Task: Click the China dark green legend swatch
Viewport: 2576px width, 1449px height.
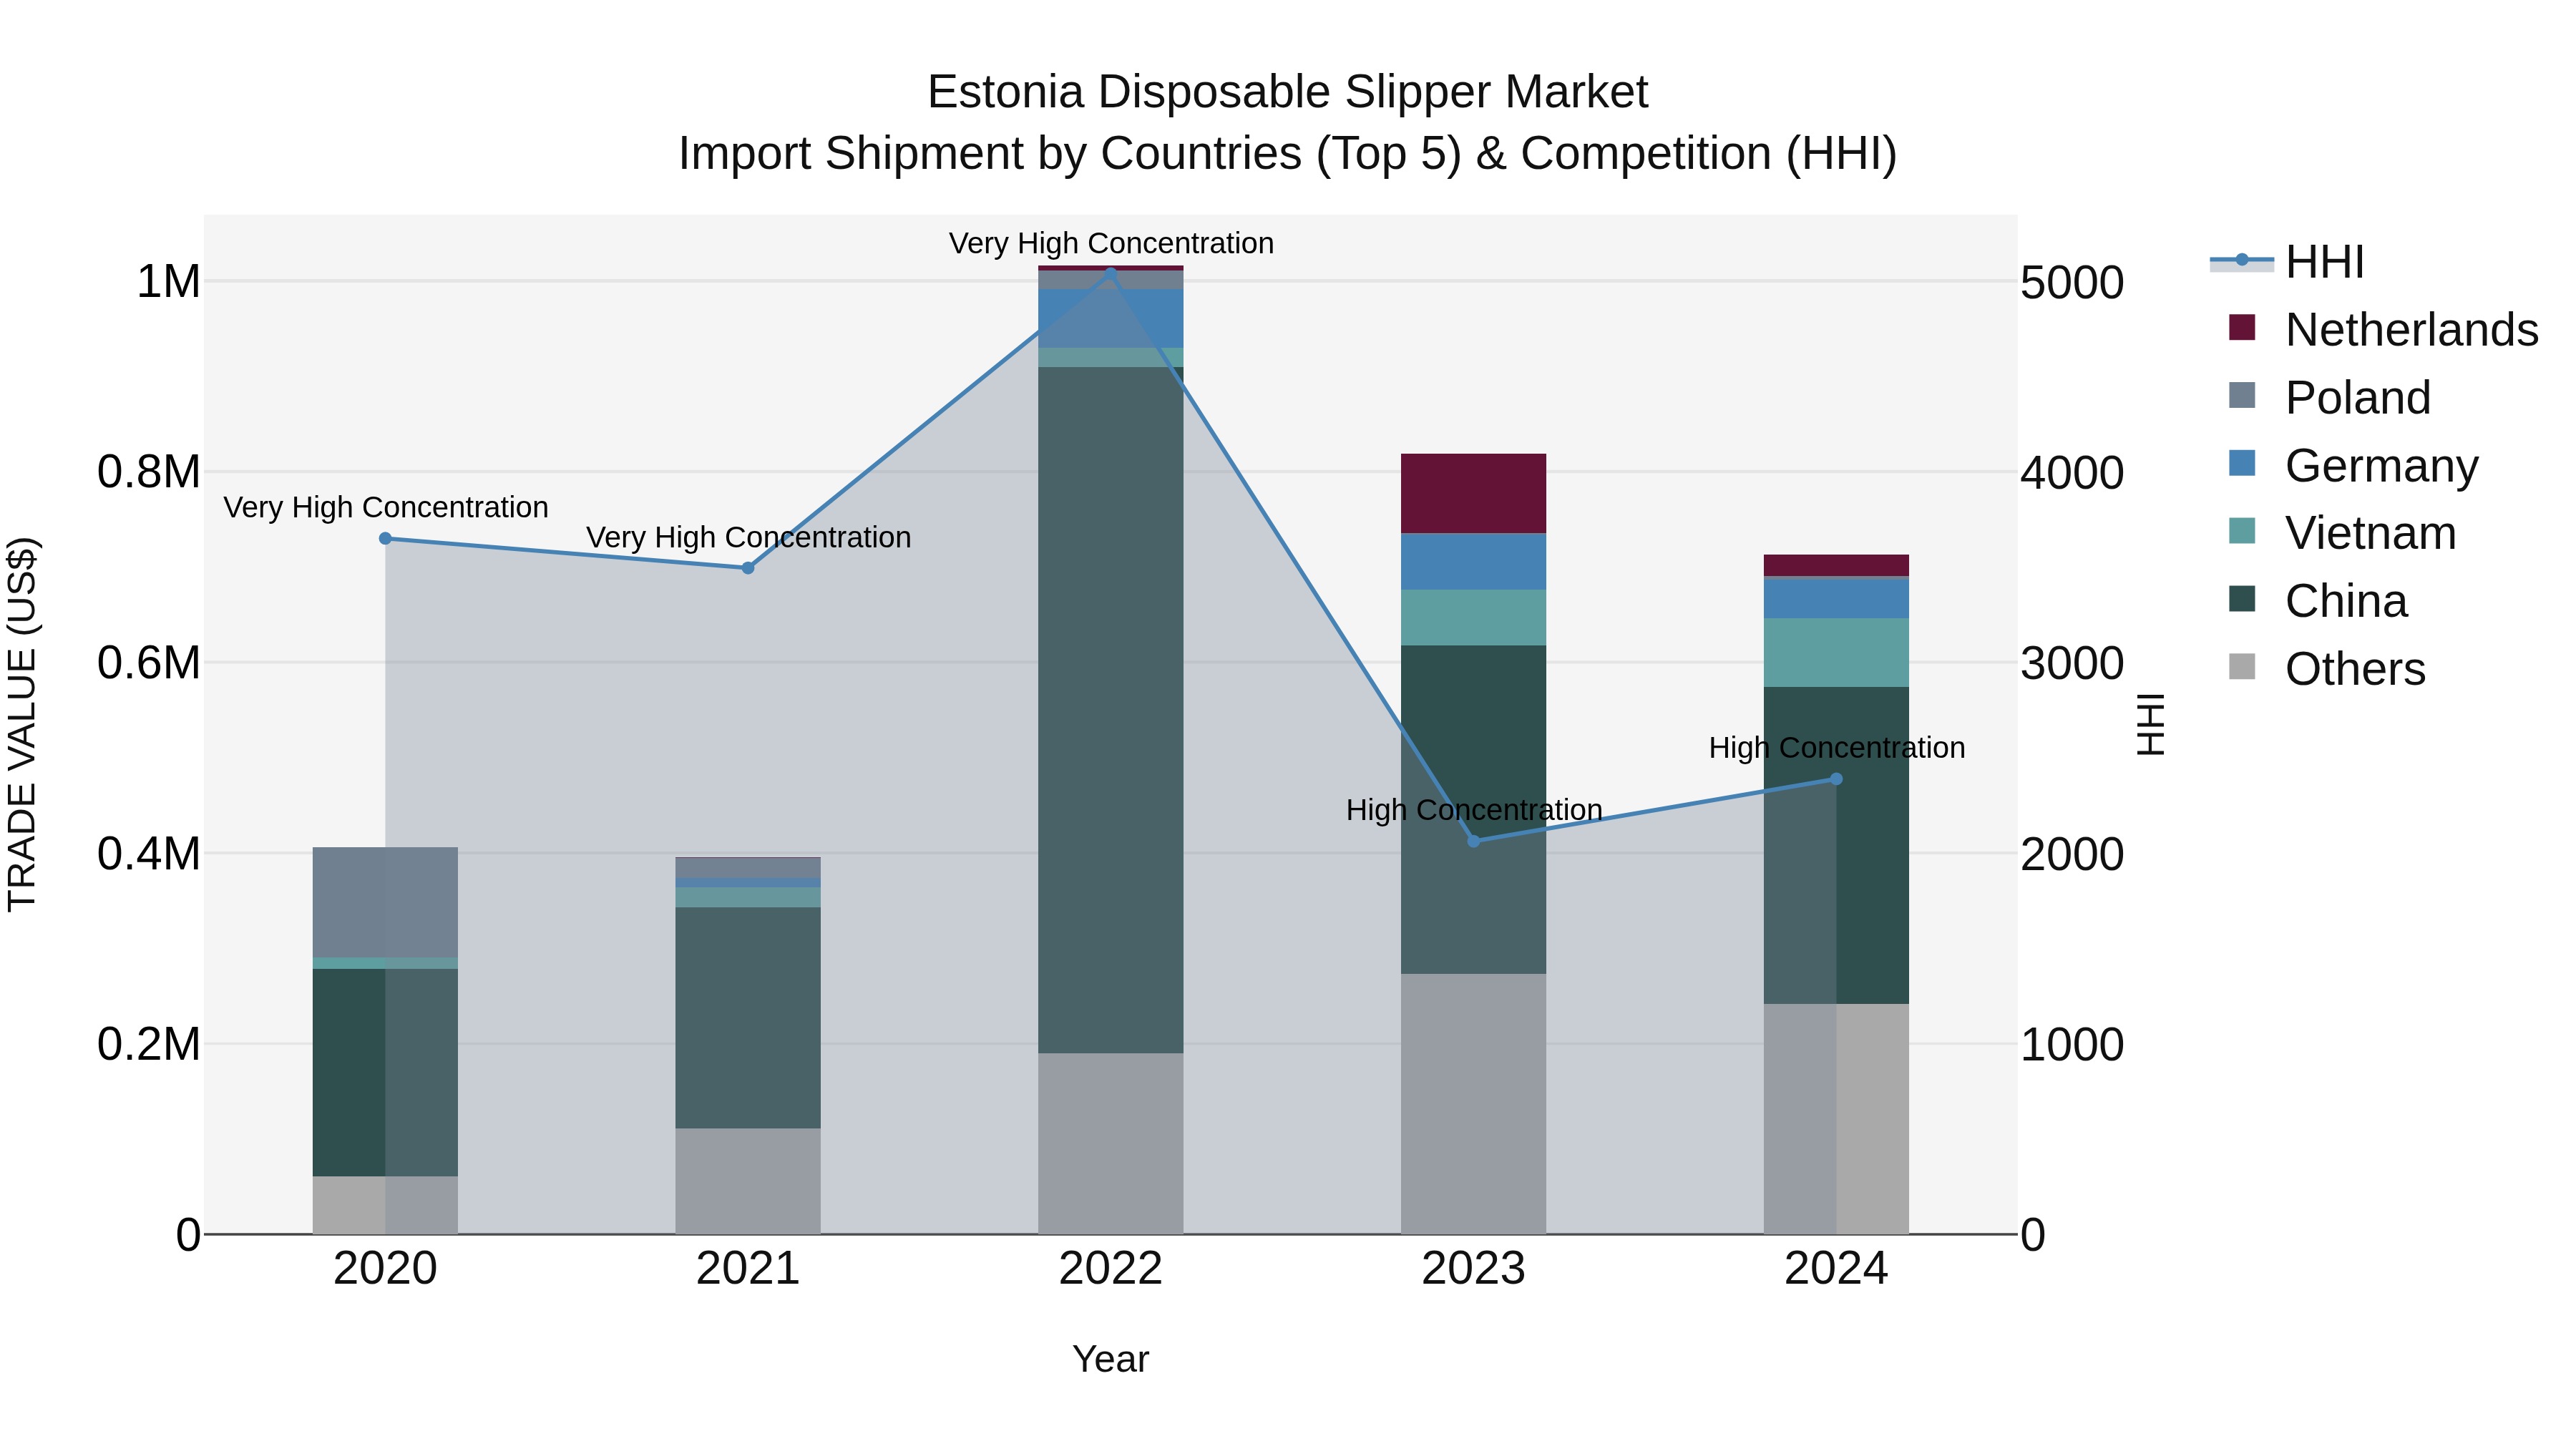Action: click(x=2242, y=599)
